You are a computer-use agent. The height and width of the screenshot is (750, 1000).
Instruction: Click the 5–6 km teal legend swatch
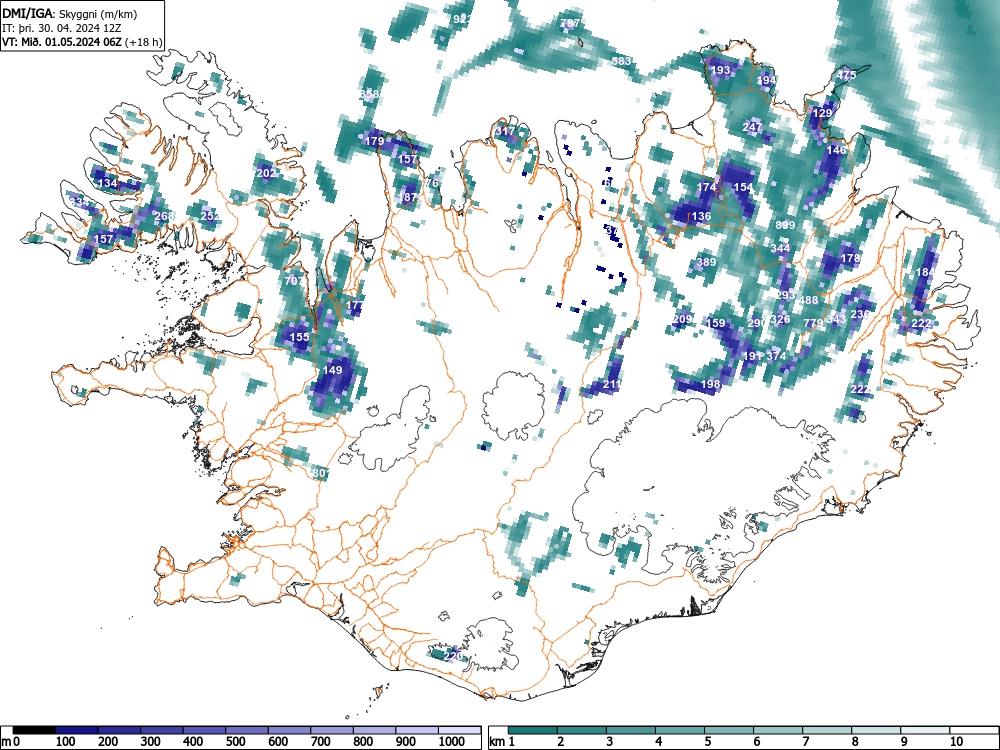click(729, 730)
